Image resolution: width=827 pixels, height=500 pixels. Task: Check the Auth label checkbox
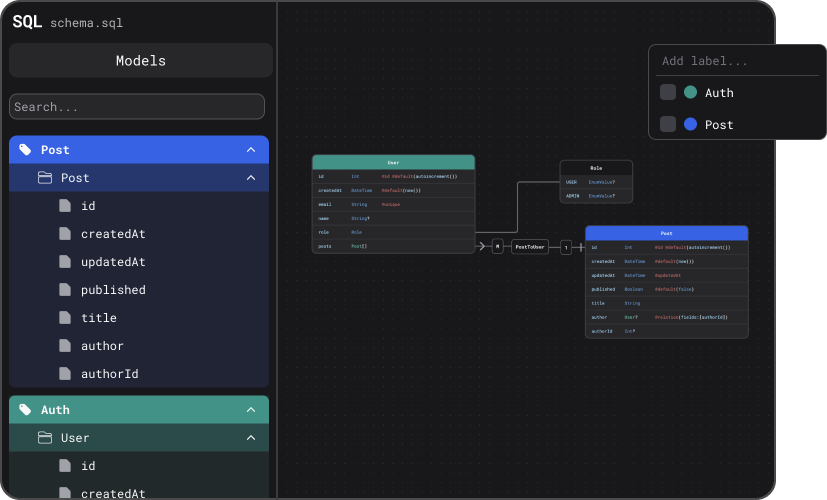pyautogui.click(x=668, y=92)
